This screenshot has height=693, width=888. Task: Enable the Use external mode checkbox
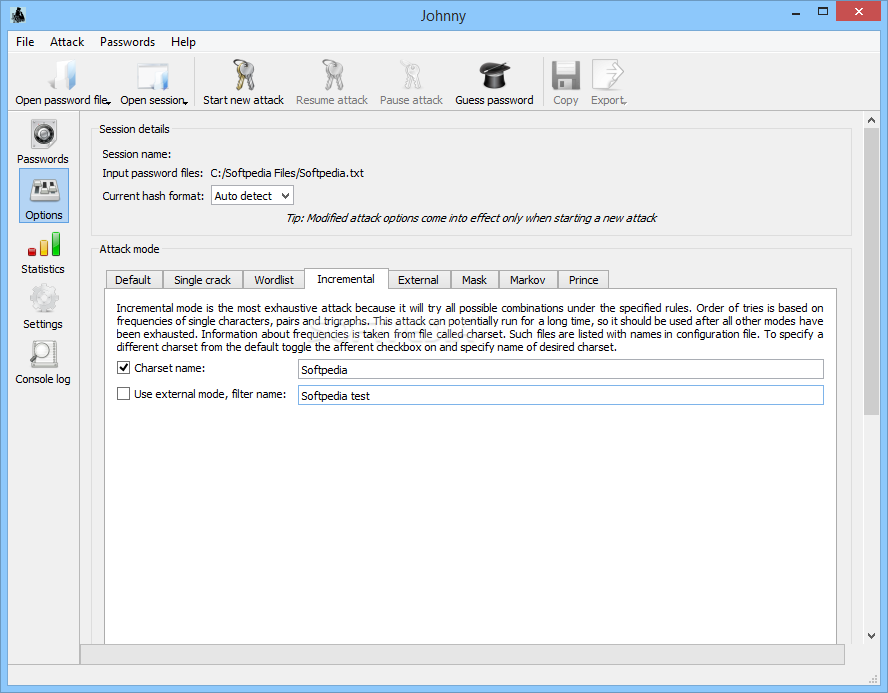pos(123,393)
